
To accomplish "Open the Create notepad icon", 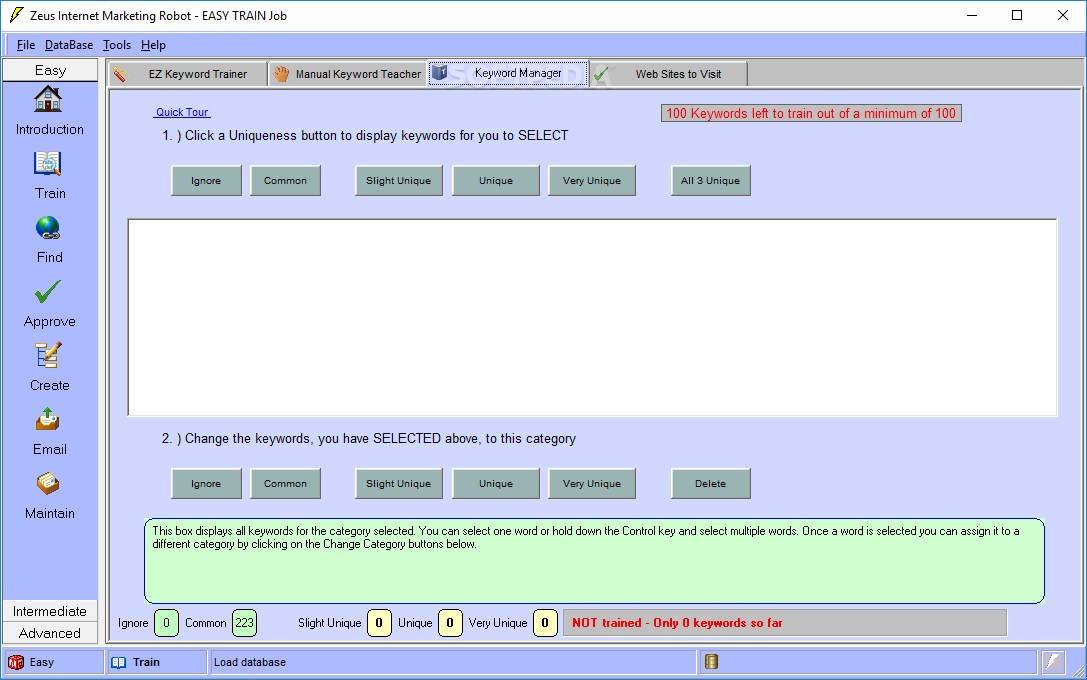I will [48, 356].
